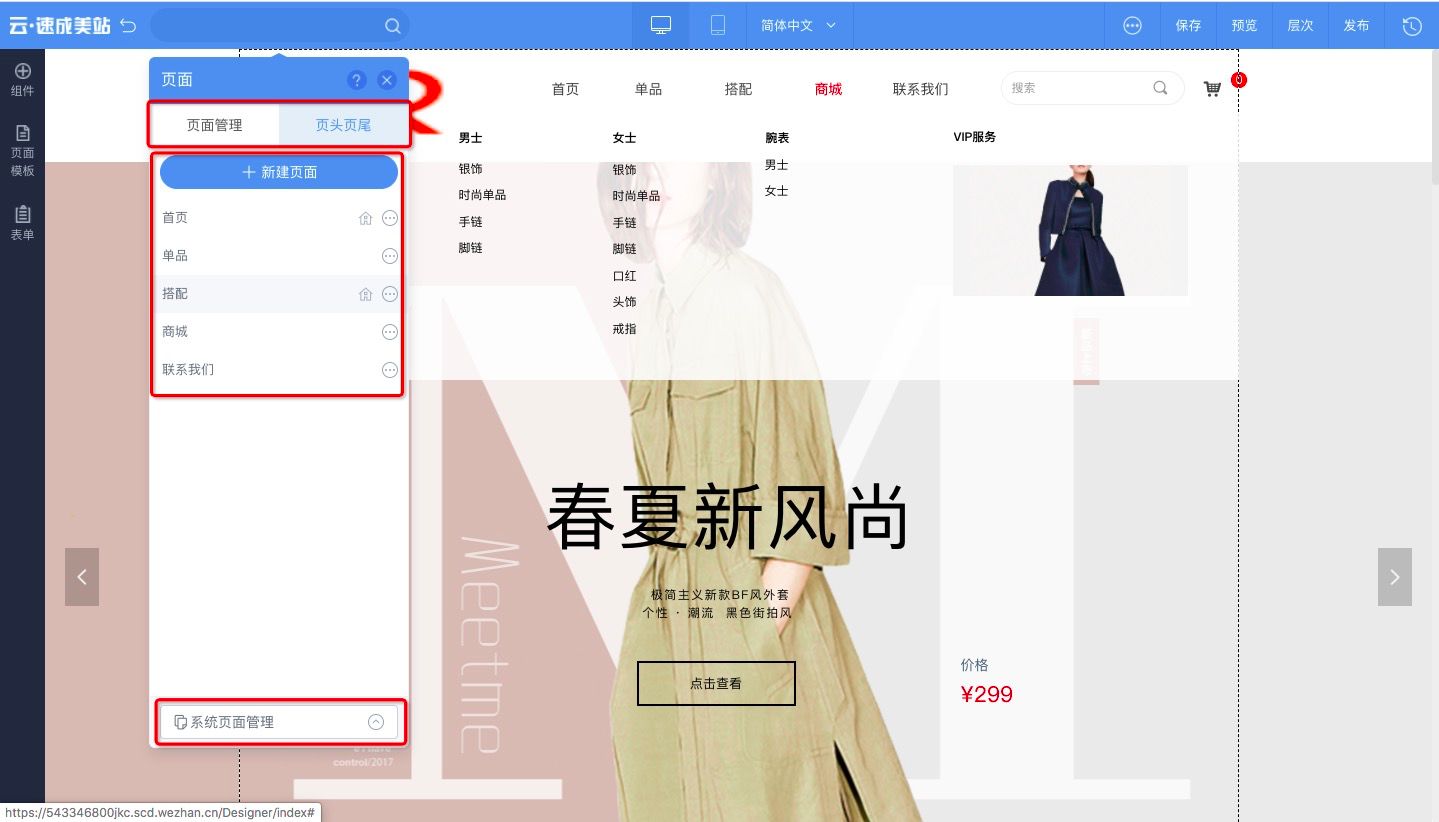Click 男士 heading in dropdown menu
The width and height of the screenshot is (1439, 822).
pos(470,138)
